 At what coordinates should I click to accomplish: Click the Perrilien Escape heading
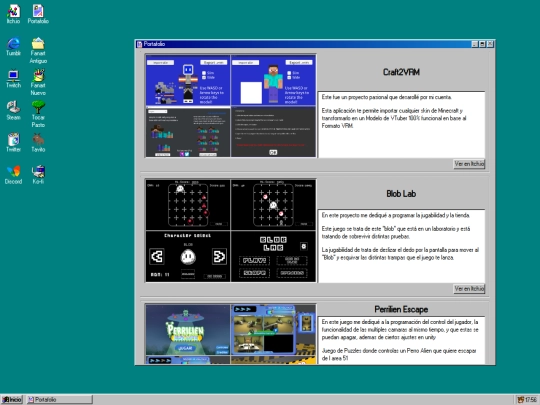point(401,309)
